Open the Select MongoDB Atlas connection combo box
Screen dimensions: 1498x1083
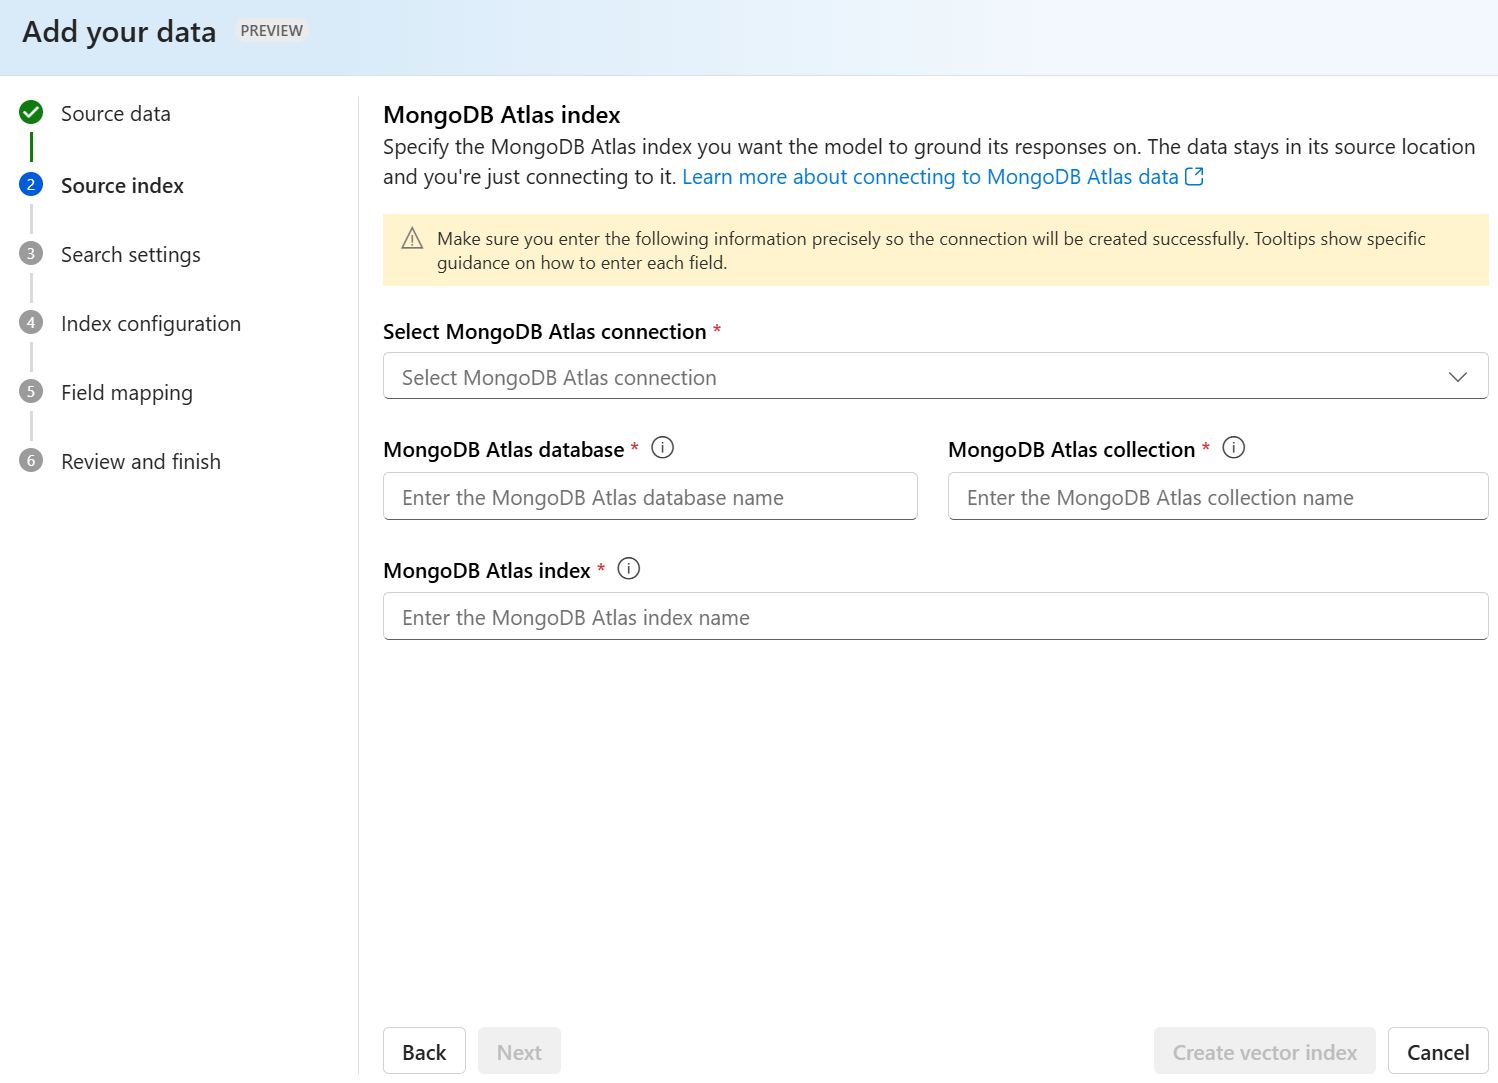(900, 377)
